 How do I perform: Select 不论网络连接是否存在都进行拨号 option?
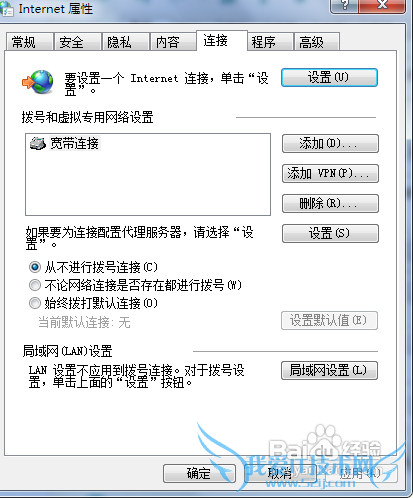pyautogui.click(x=35, y=285)
